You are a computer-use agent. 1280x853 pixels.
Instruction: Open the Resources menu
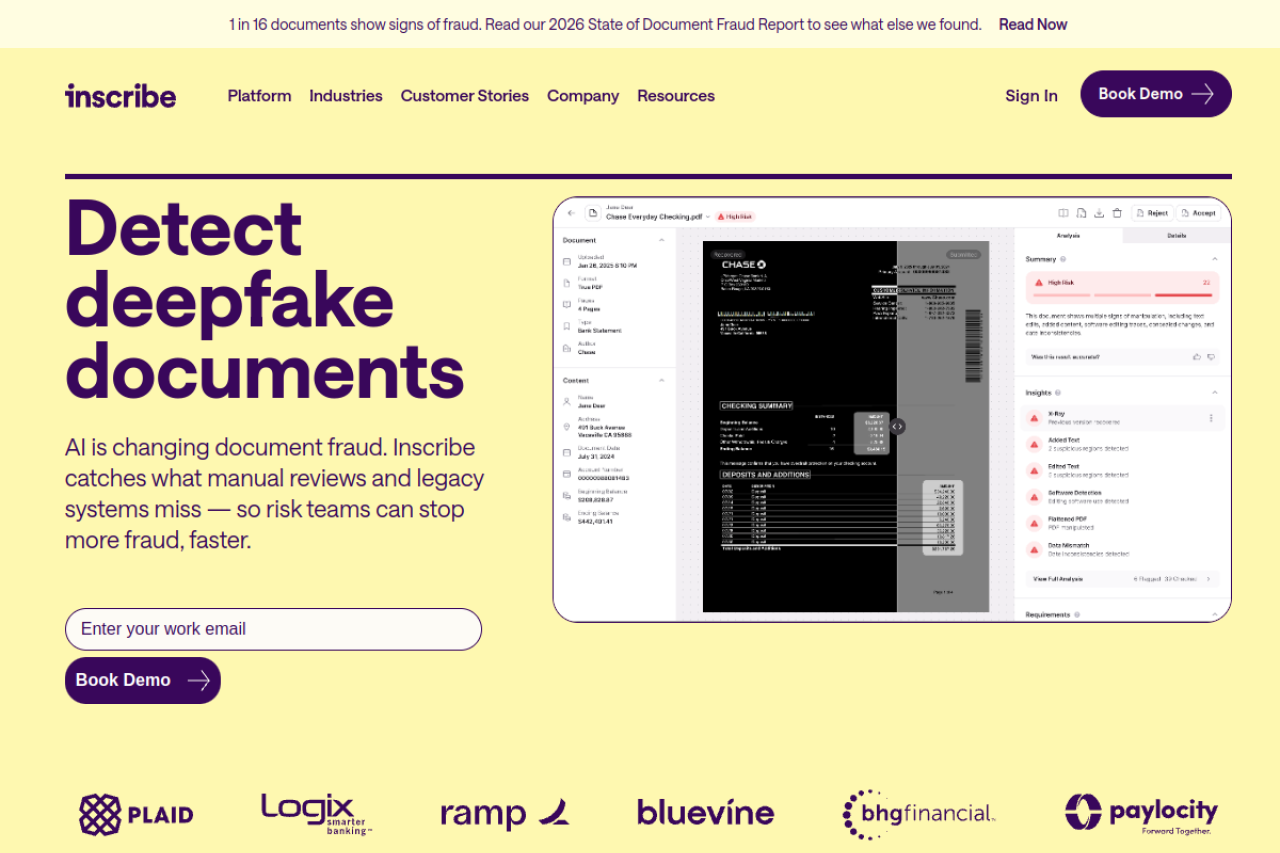click(x=676, y=96)
